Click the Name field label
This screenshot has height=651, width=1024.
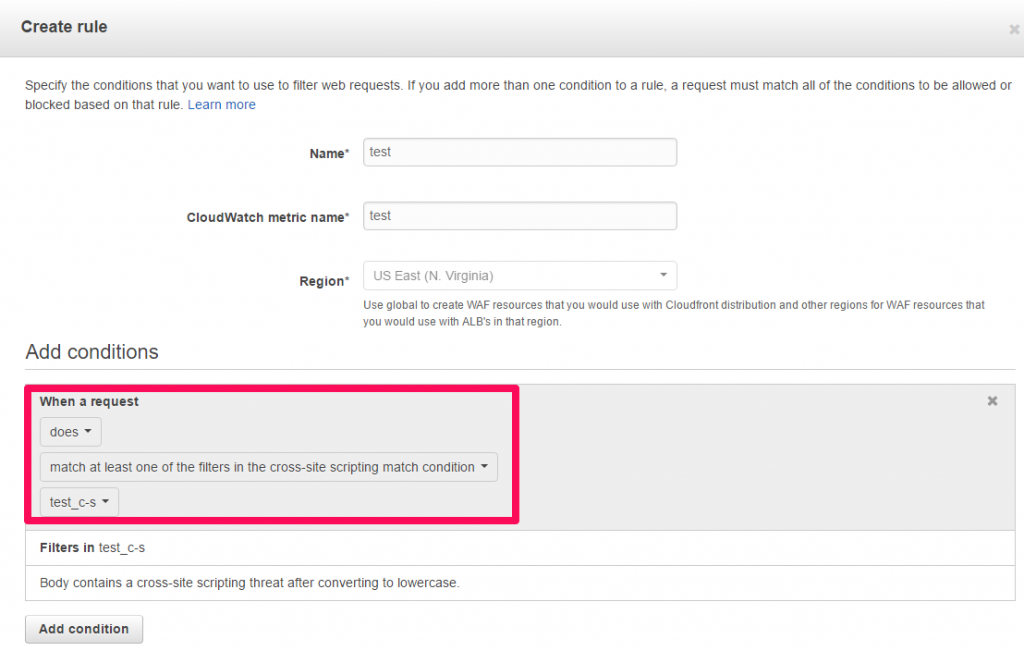pyautogui.click(x=329, y=153)
